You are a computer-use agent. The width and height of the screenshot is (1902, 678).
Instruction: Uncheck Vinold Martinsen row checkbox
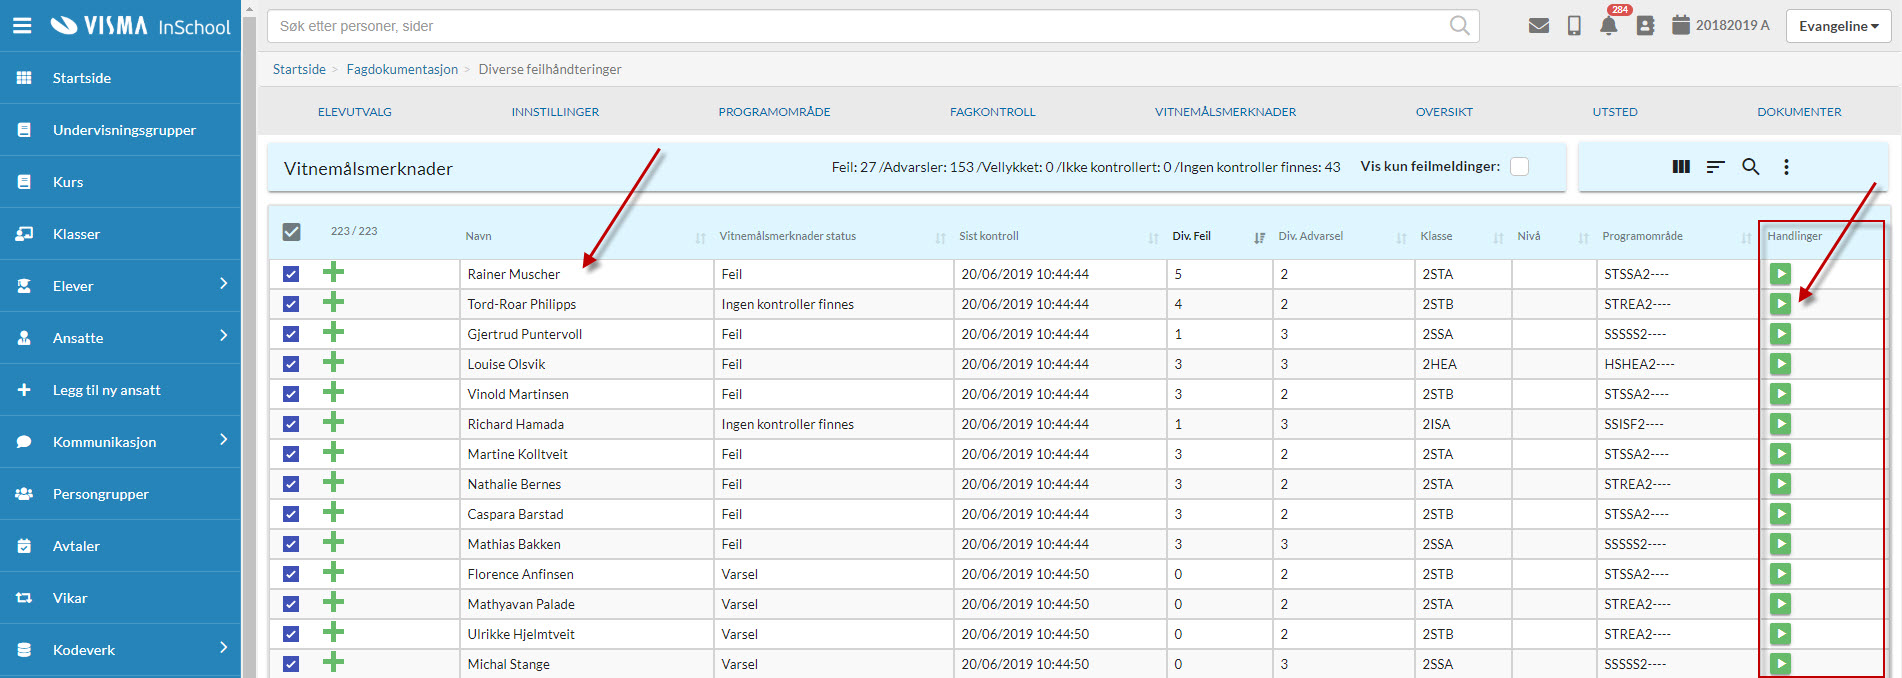pyautogui.click(x=291, y=394)
